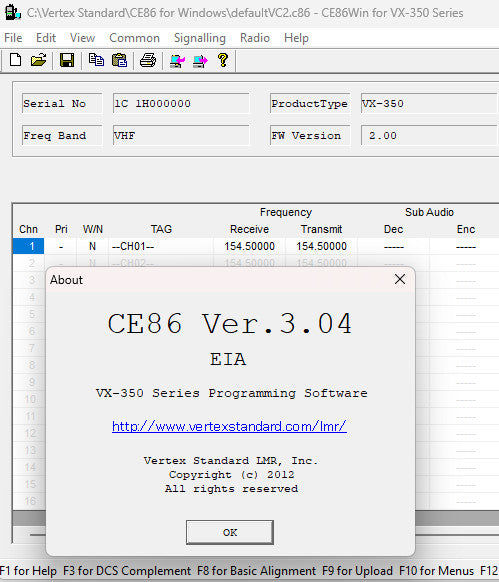Open the Radio menu
The image size is (499, 582).
click(255, 38)
